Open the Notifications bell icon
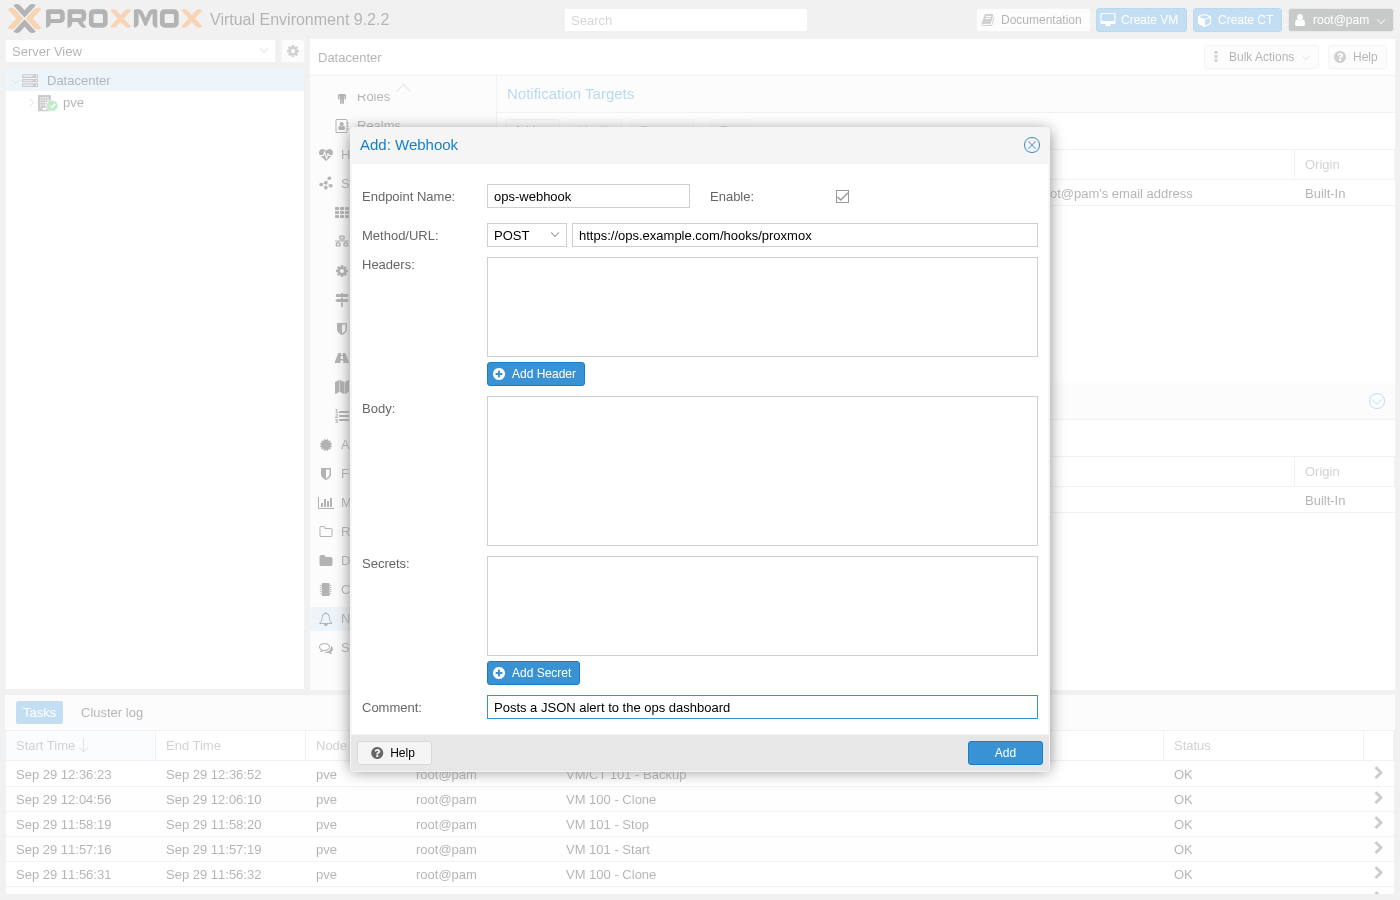 click(326, 619)
